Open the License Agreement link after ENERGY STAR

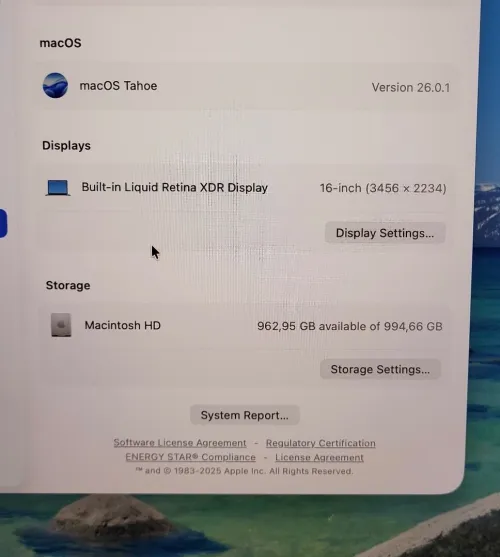coord(319,458)
